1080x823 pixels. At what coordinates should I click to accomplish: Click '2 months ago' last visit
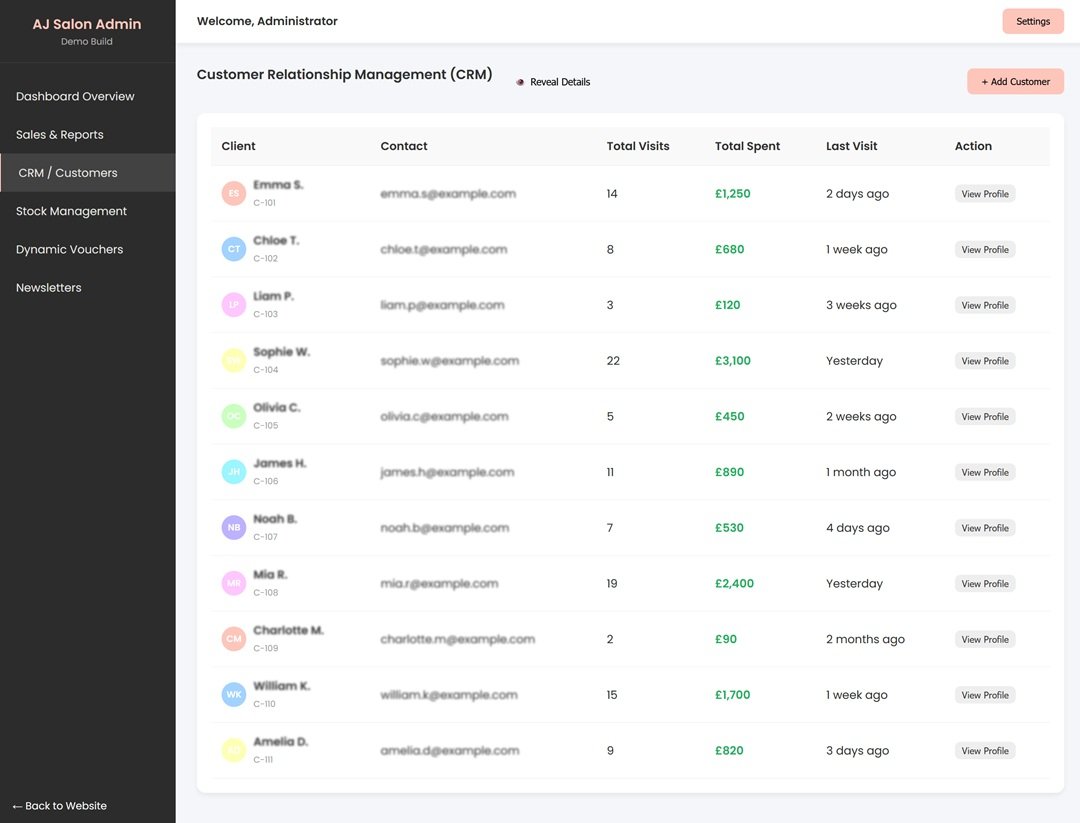pos(865,640)
